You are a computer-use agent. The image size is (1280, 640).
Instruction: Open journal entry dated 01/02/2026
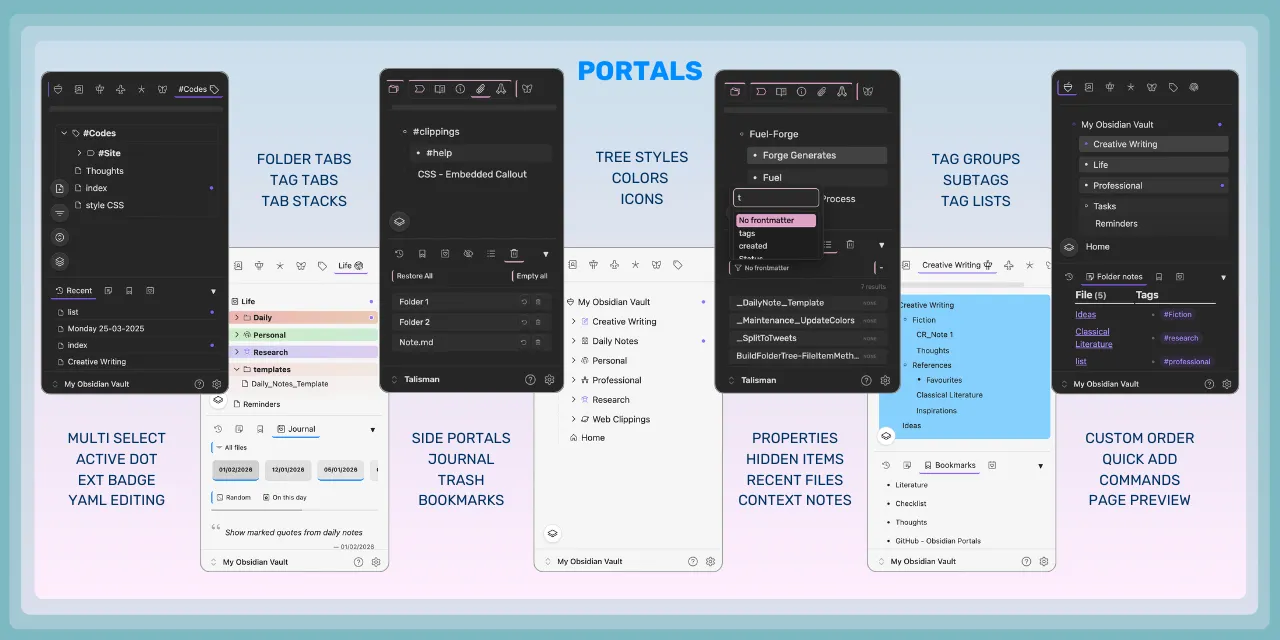coord(237,470)
